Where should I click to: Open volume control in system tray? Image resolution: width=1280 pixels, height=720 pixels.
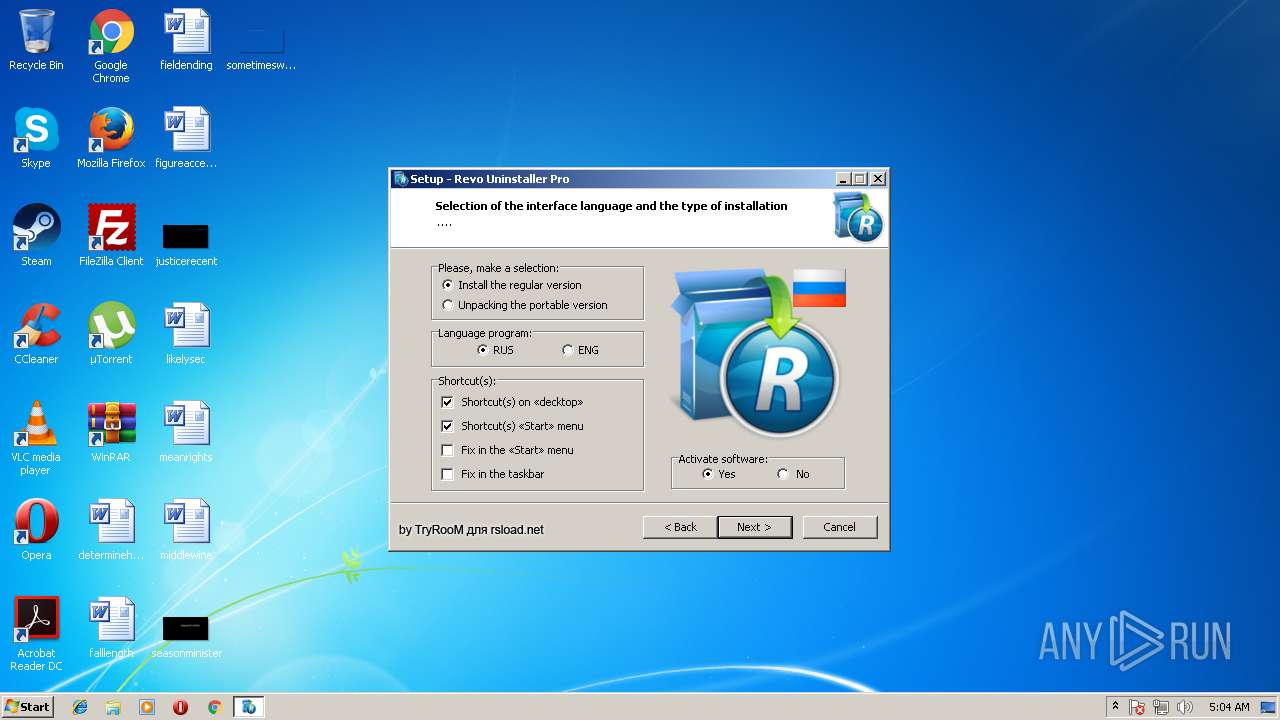[x=1185, y=707]
